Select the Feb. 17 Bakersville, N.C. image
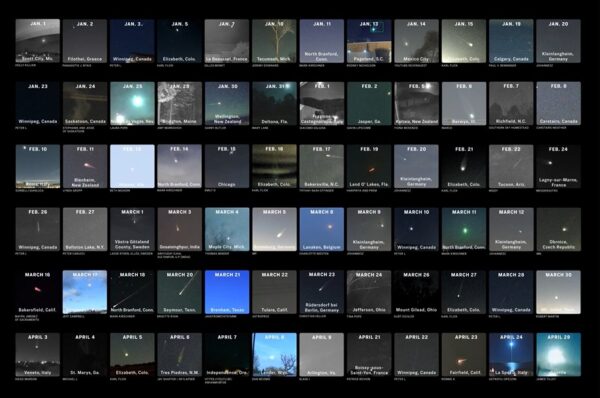Screen dimensions: 600x398 [x=322, y=166]
